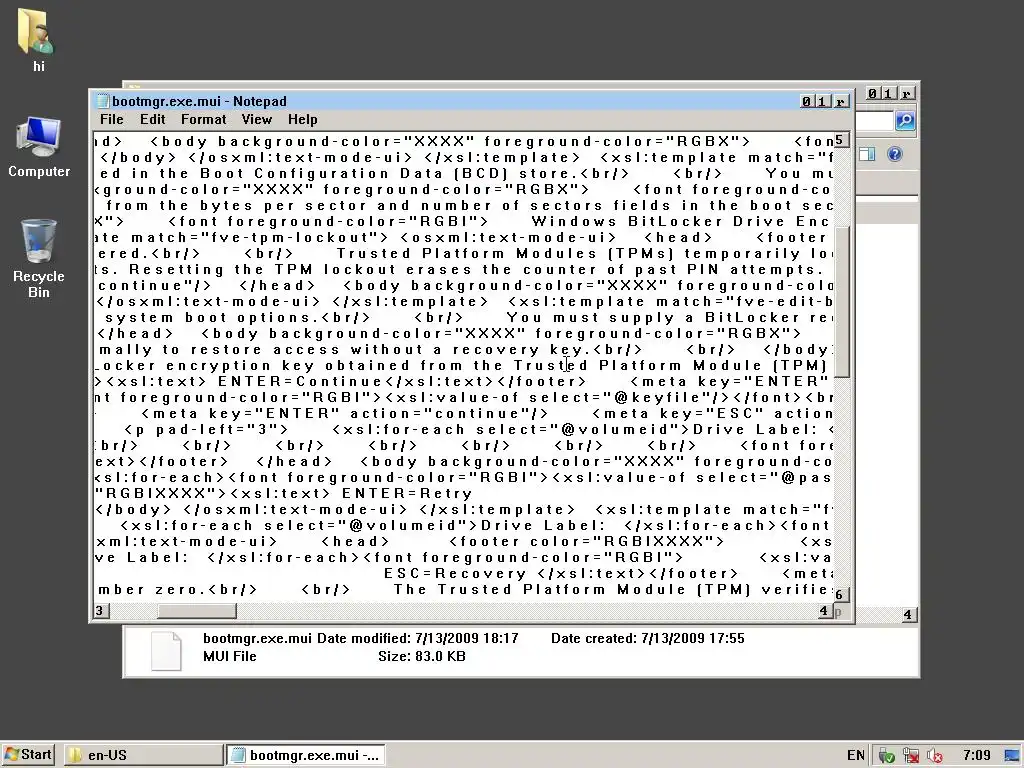This screenshot has width=1024, height=768.
Task: Open the View menu in Notepad
Action: (x=257, y=120)
